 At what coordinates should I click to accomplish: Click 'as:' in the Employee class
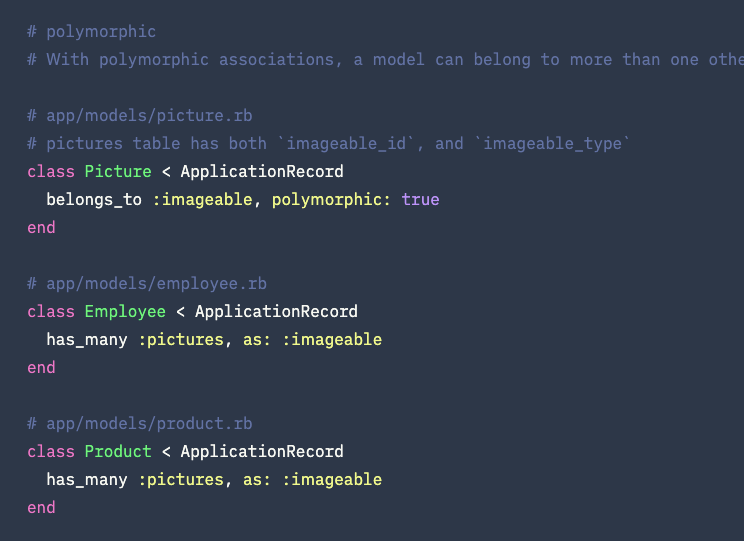point(257,340)
